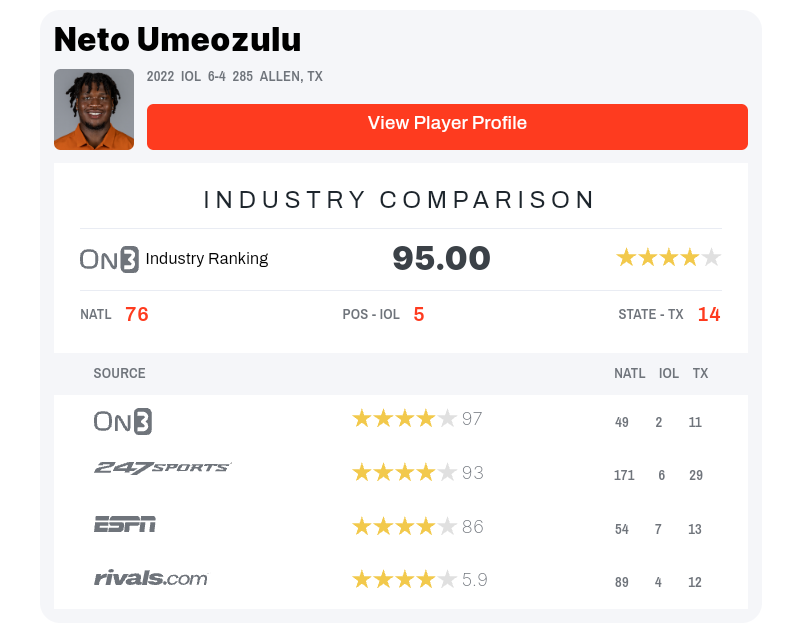Click the SOURCE column header
The image size is (800, 634).
(x=119, y=373)
